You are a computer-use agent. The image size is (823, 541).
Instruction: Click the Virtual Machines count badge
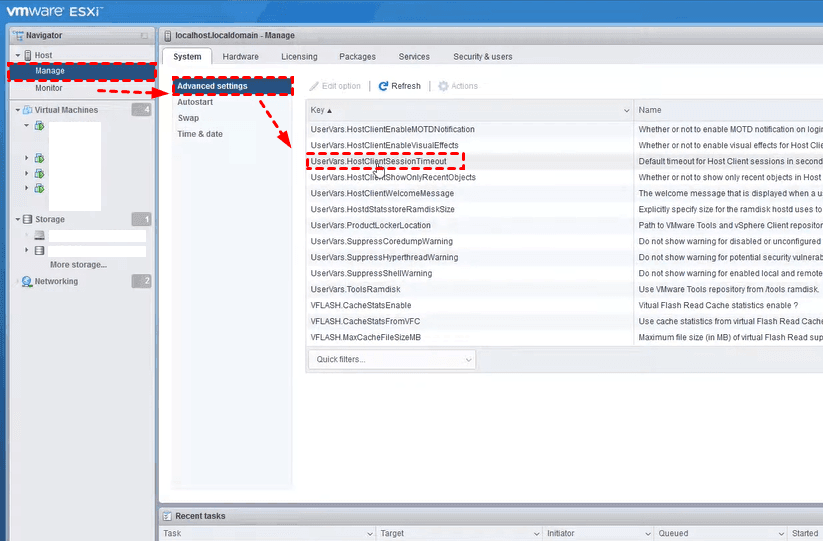141,110
